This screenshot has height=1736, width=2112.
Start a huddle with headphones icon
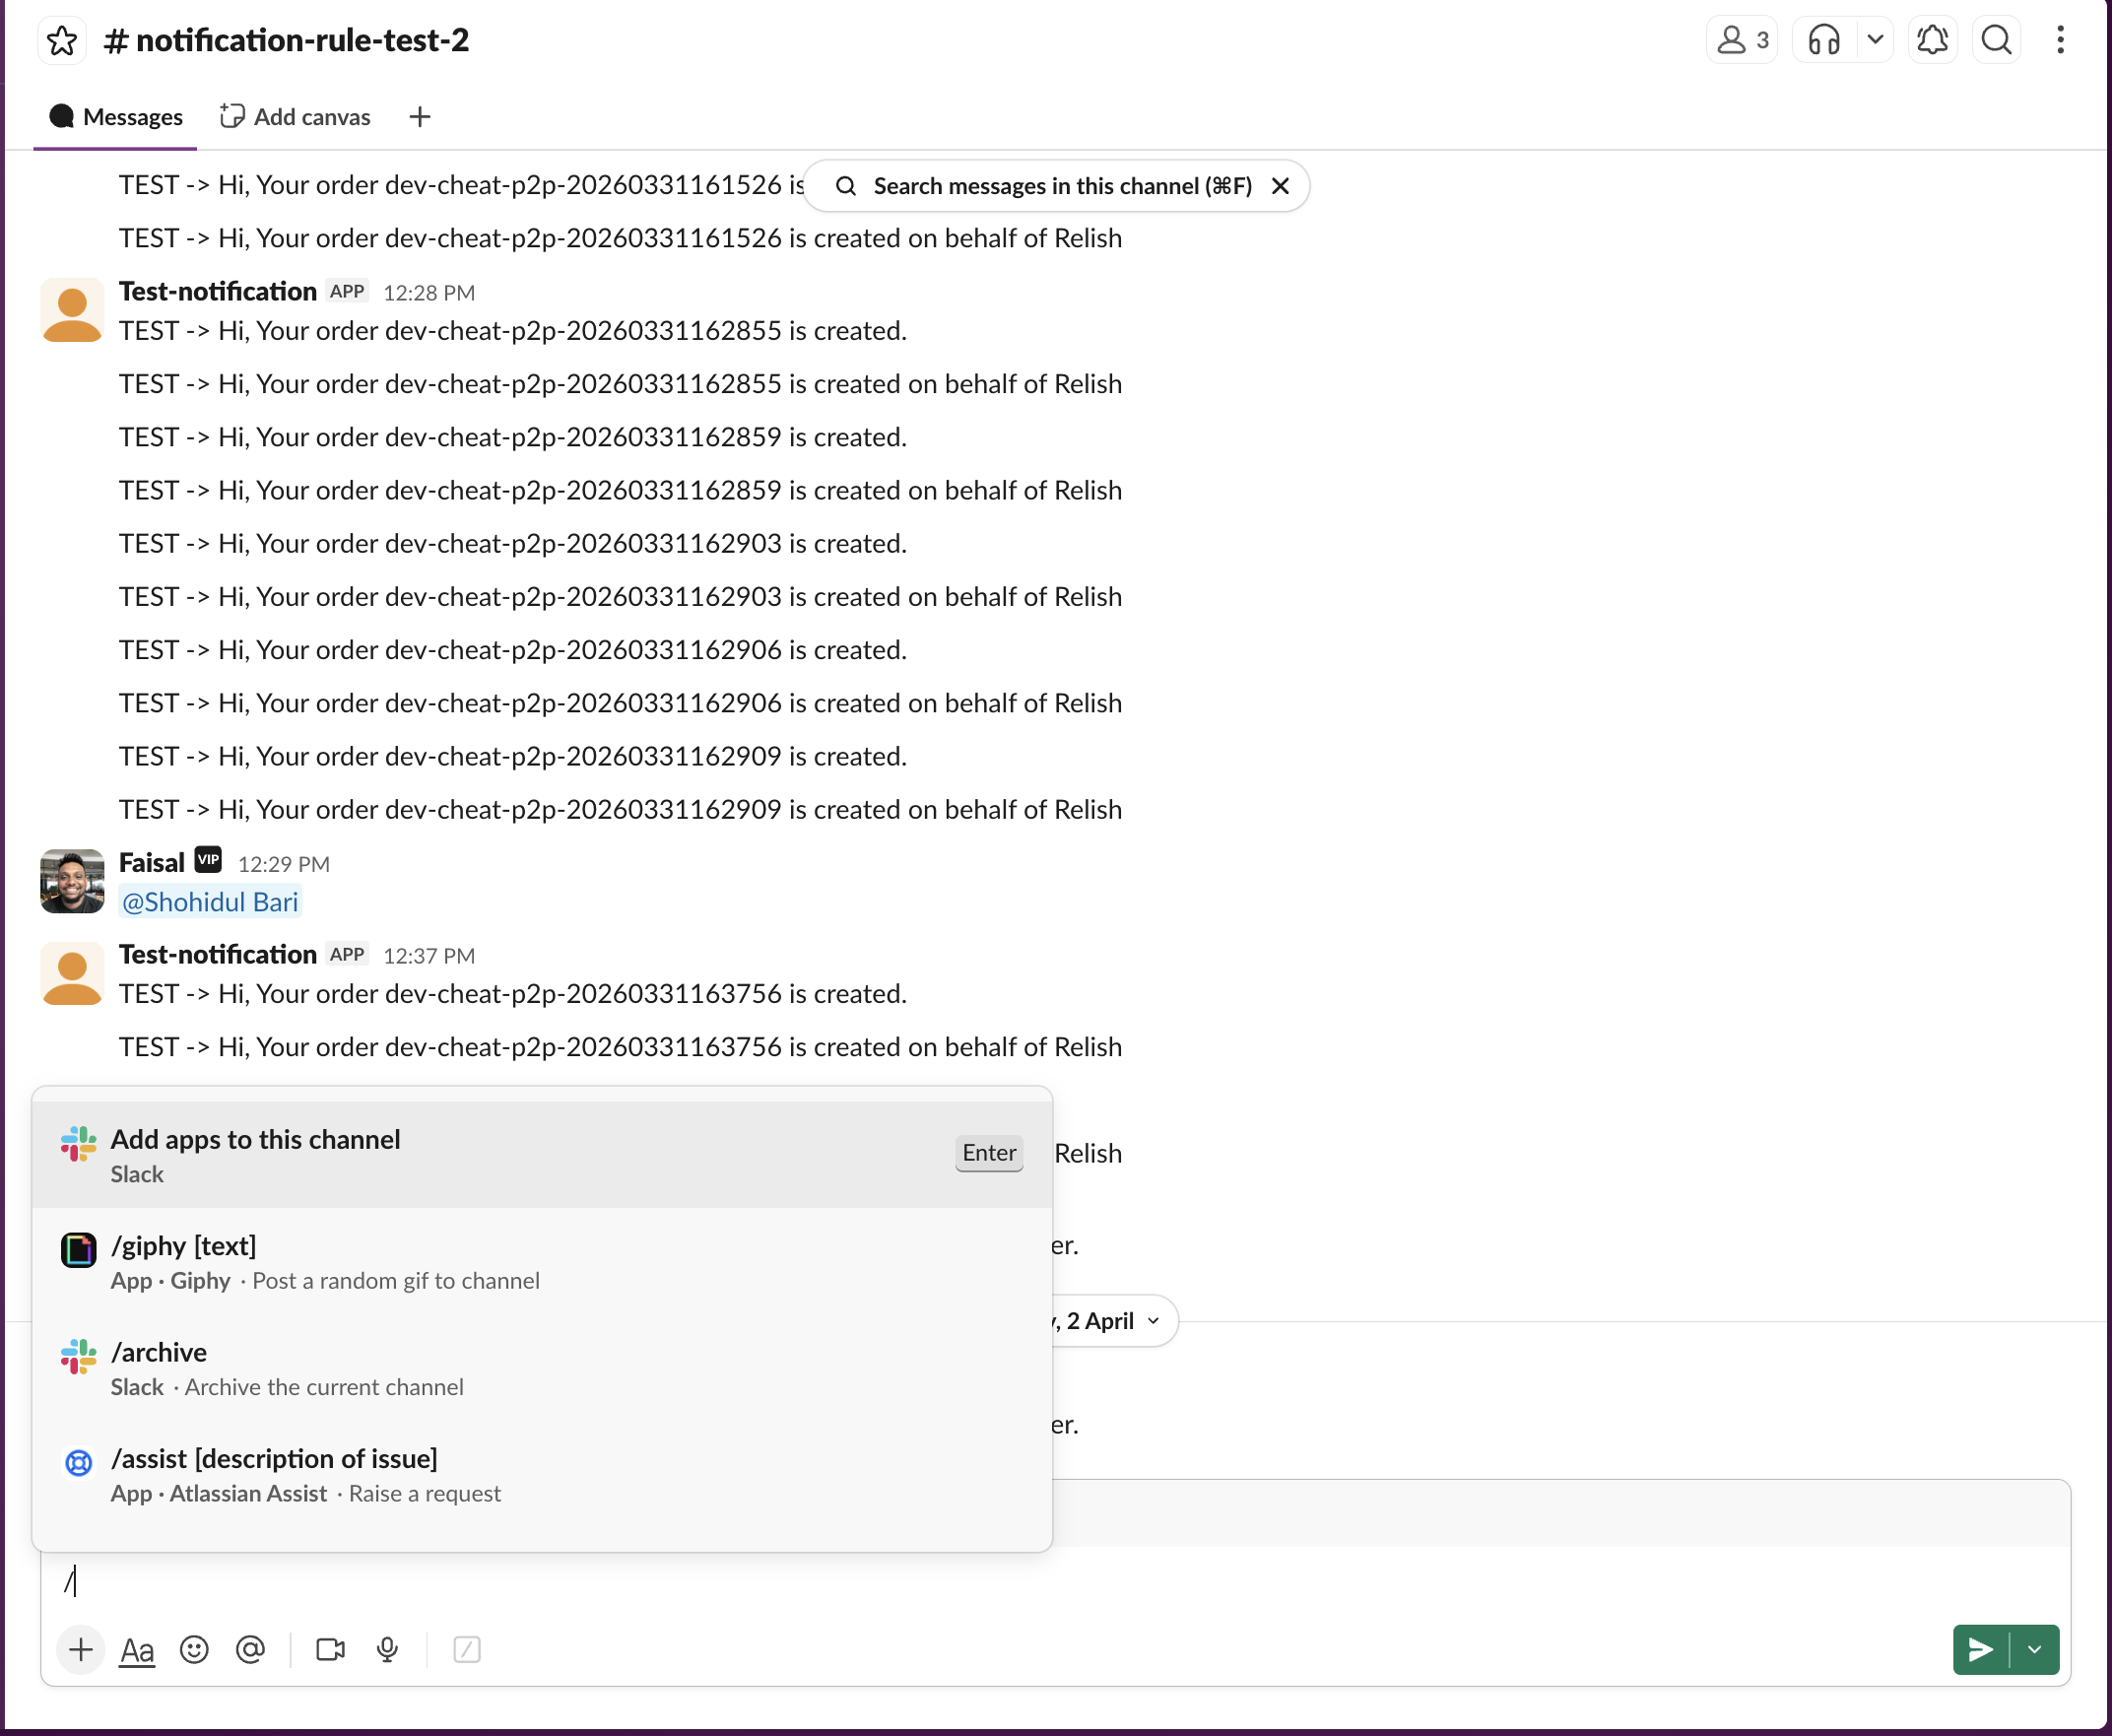(1824, 41)
